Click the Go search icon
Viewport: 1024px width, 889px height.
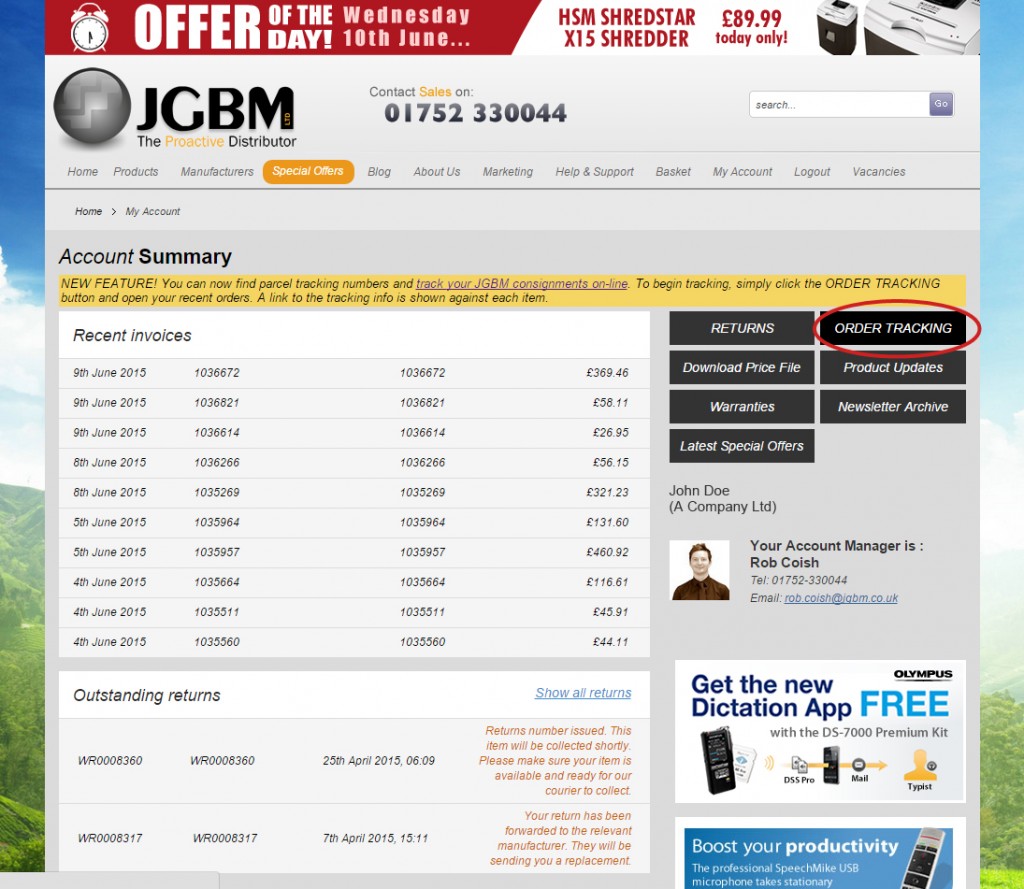(x=940, y=104)
